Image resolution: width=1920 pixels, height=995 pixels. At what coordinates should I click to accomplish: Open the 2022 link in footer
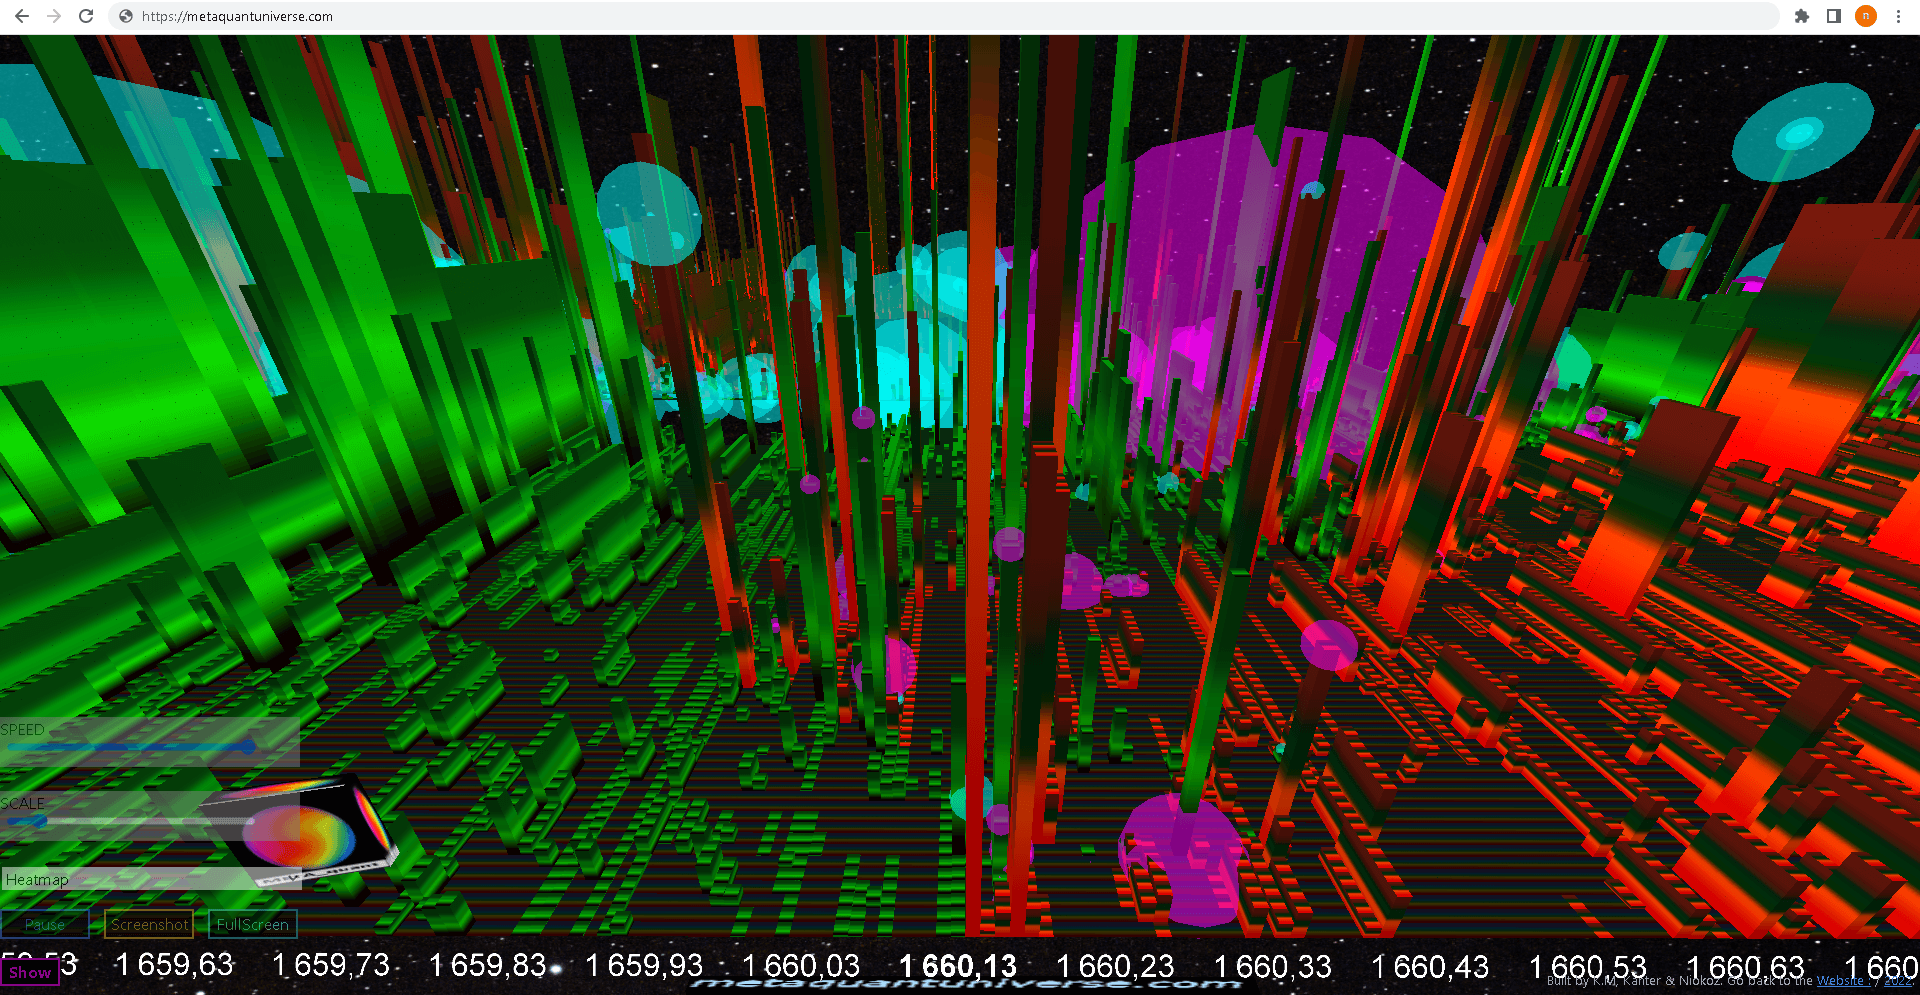[1897, 981]
